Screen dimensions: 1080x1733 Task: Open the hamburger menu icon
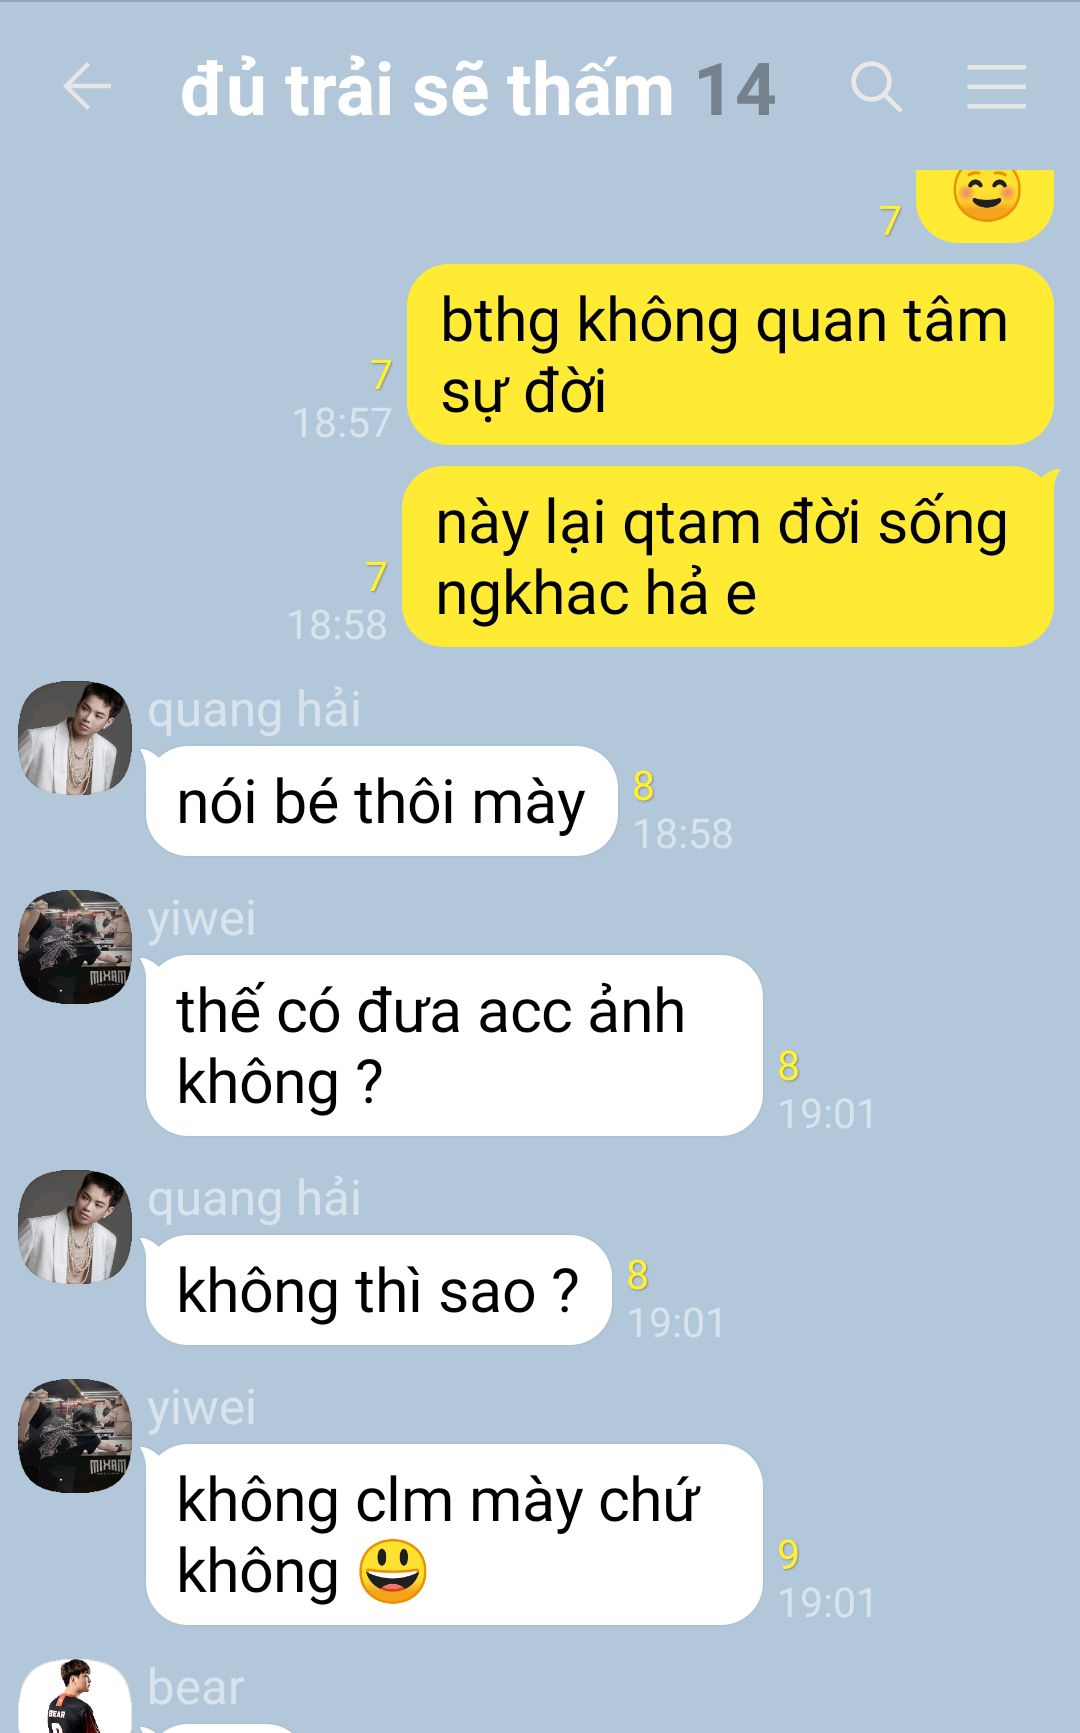[997, 87]
